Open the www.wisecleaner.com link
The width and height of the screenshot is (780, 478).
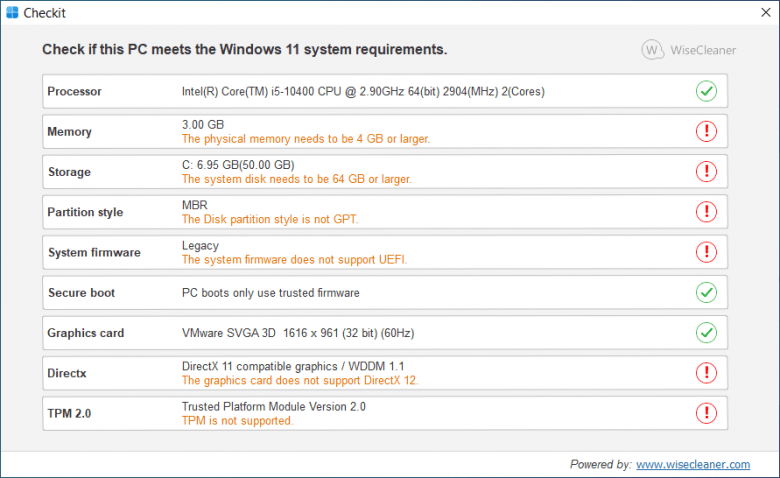click(693, 464)
